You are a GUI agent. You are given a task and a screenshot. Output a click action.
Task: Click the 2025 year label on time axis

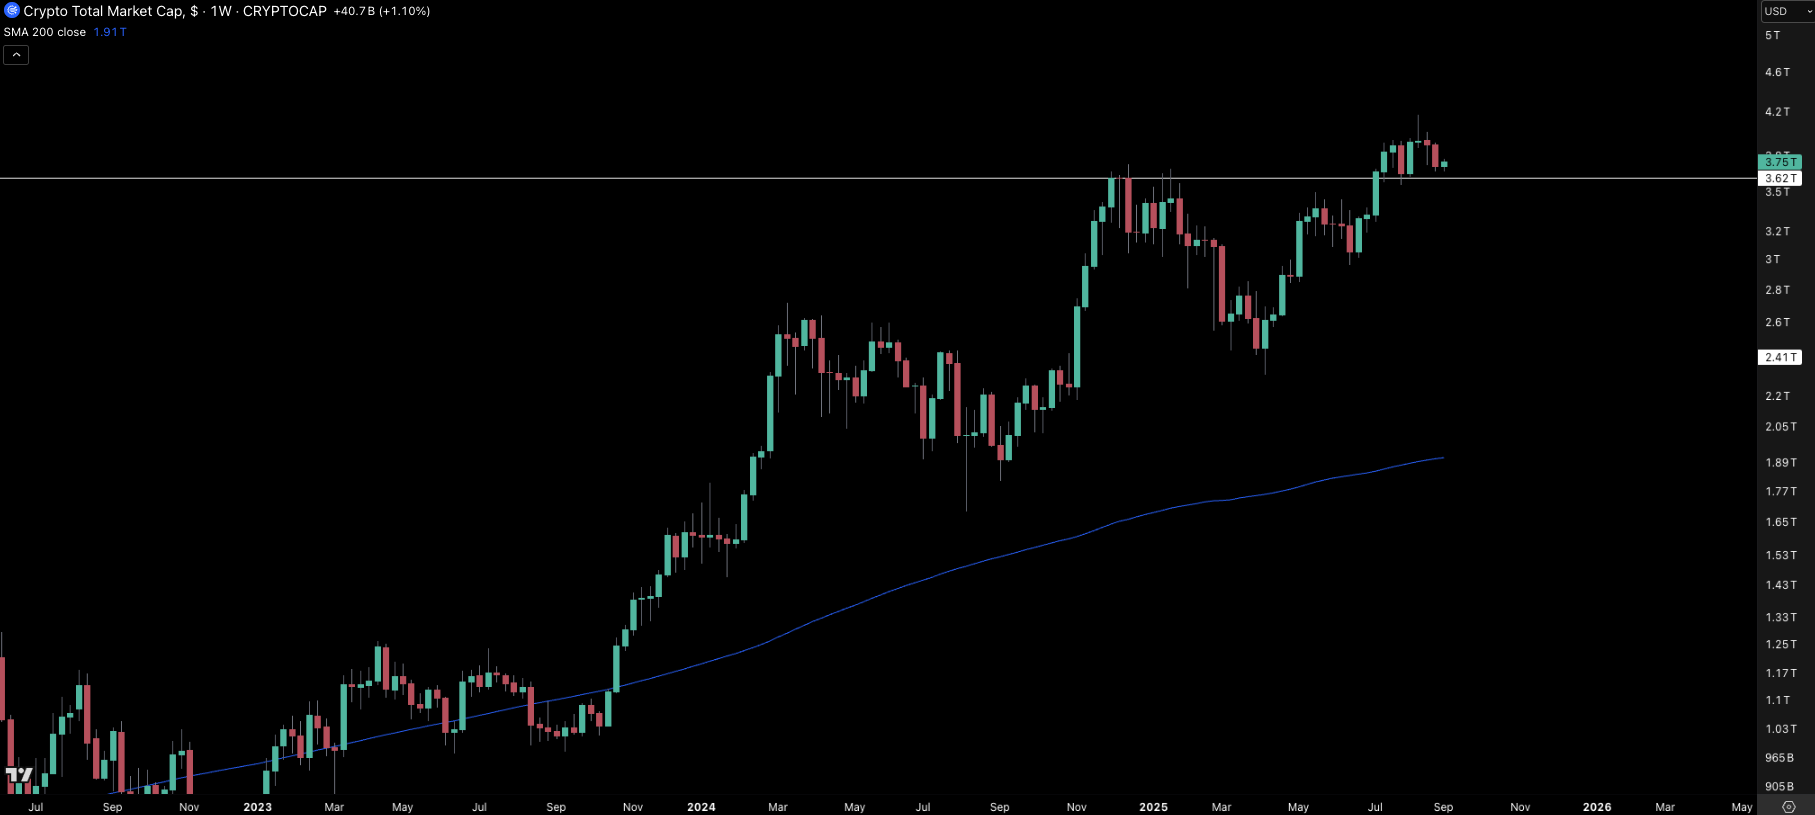pyautogui.click(x=1153, y=807)
